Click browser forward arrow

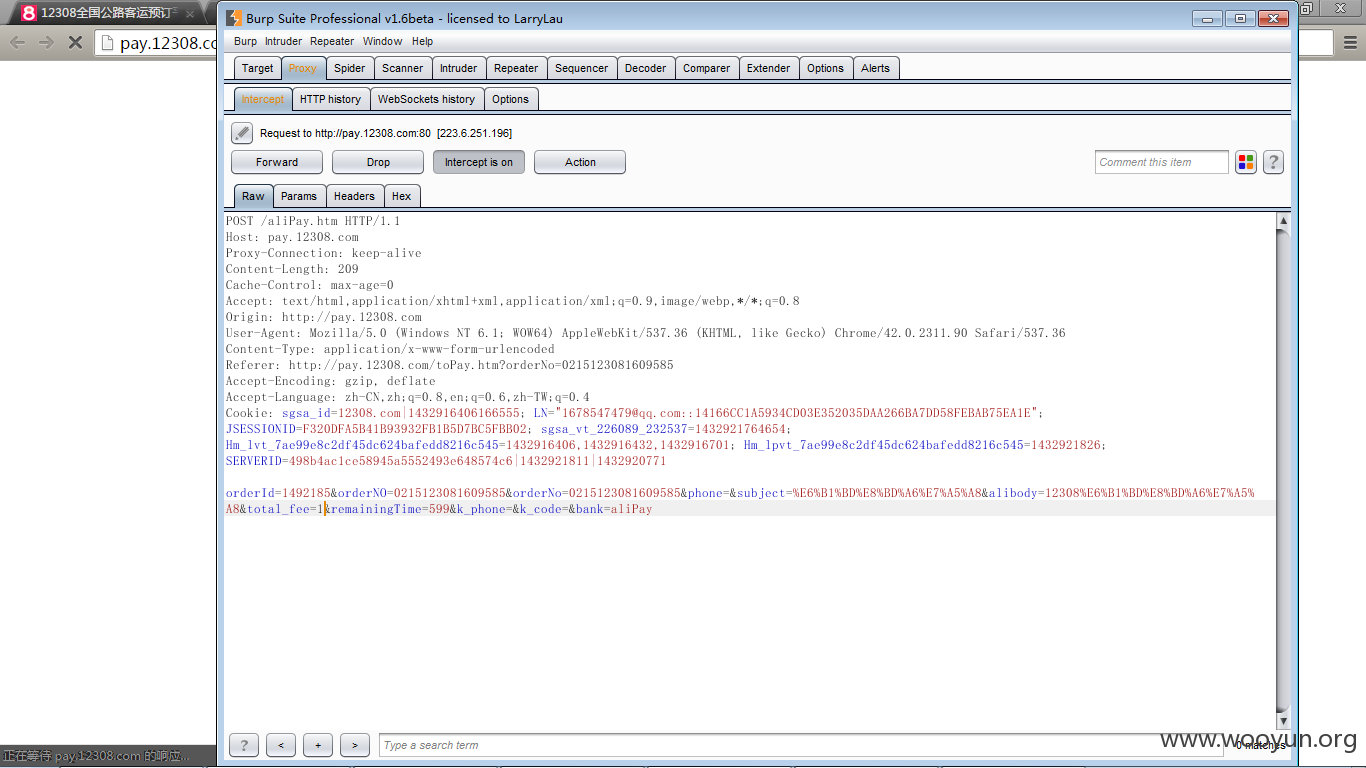[x=46, y=42]
